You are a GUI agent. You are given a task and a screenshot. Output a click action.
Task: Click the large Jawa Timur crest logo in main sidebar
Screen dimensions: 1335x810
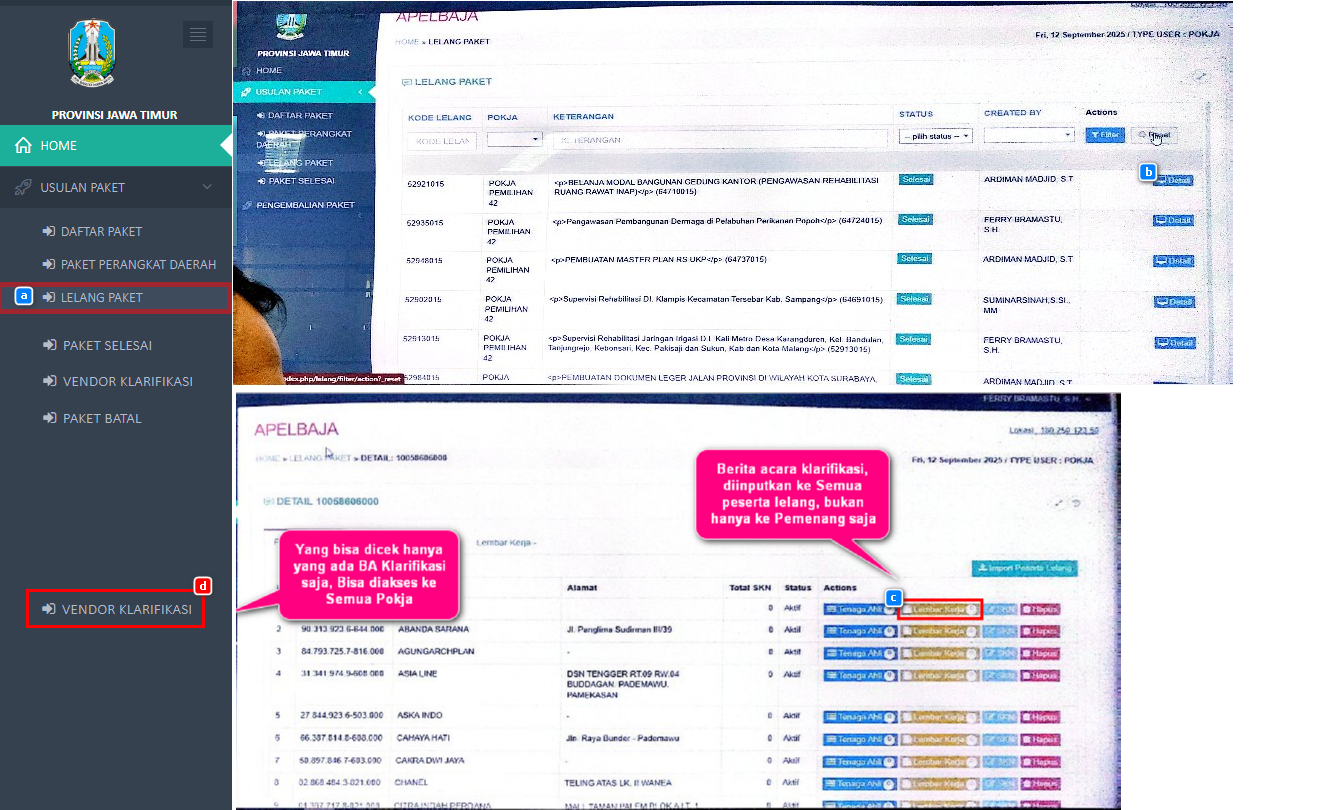pos(92,54)
